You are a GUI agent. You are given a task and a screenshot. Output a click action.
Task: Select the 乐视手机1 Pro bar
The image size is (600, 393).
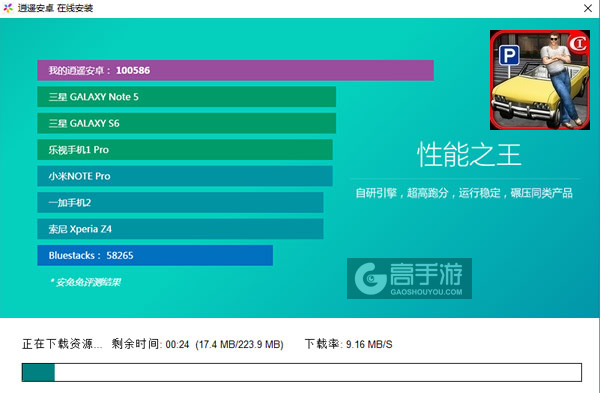185,149
